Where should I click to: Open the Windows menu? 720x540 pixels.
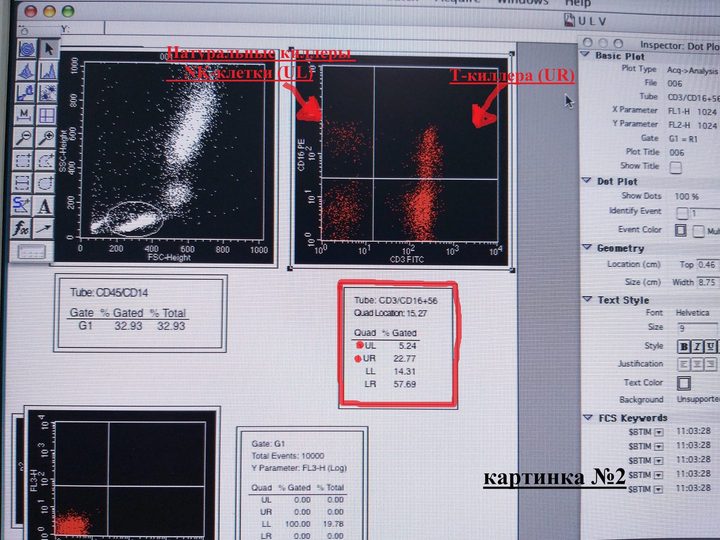(523, 2)
